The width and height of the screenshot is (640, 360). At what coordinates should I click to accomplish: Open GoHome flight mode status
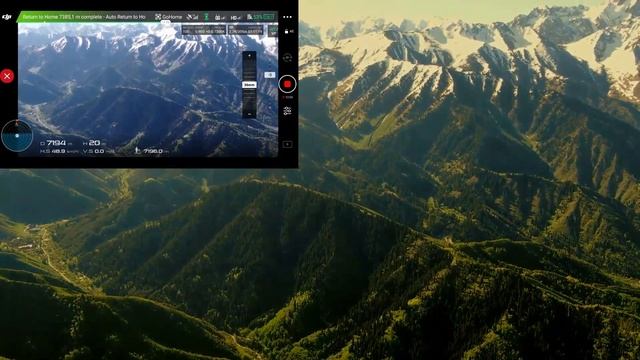(169, 17)
